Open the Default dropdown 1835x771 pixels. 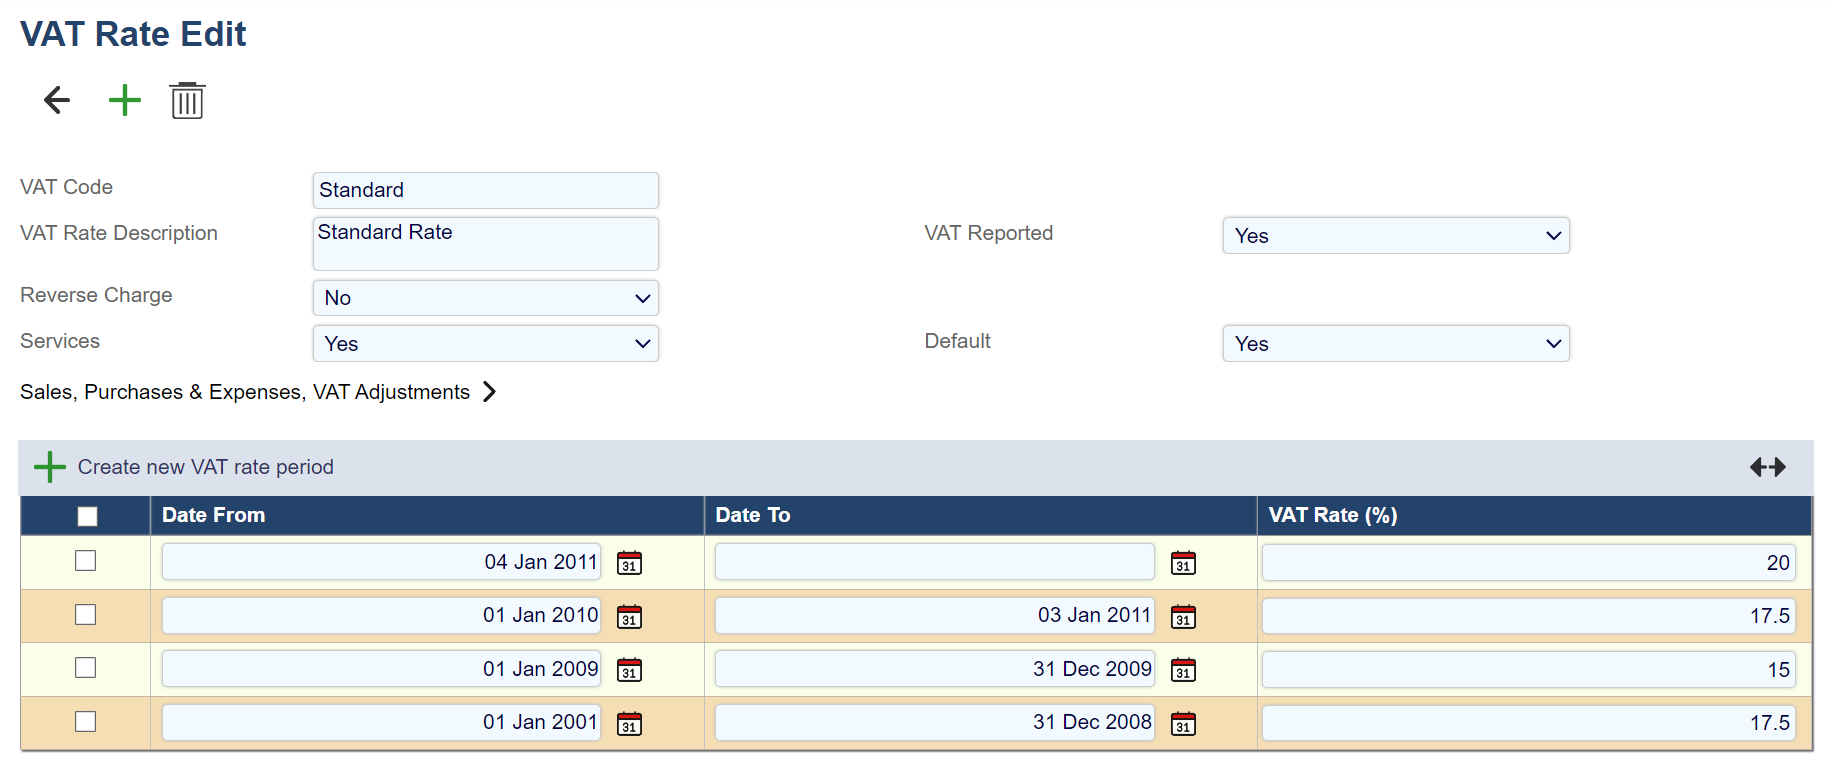[x=1395, y=344]
